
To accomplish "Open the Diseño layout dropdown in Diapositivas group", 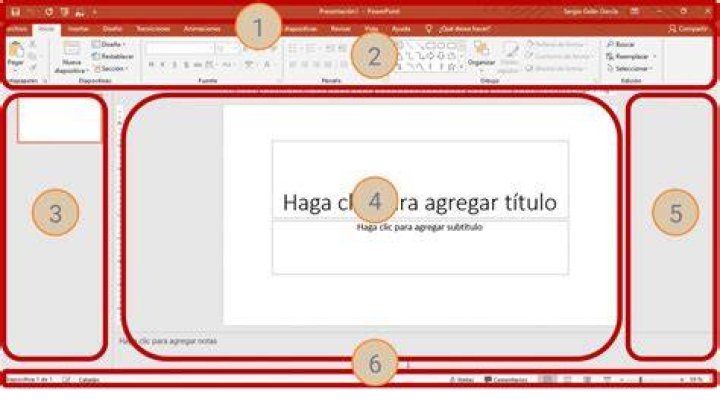I will (109, 45).
